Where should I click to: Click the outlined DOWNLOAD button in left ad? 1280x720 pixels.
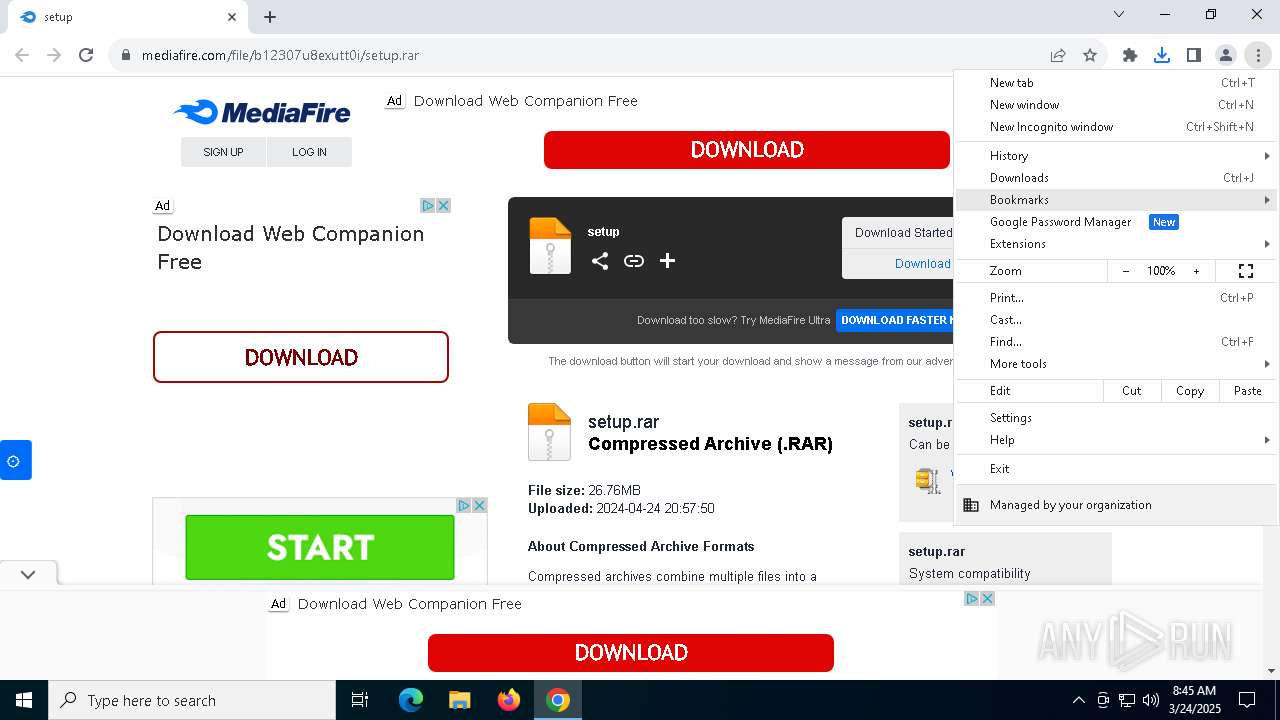click(301, 357)
